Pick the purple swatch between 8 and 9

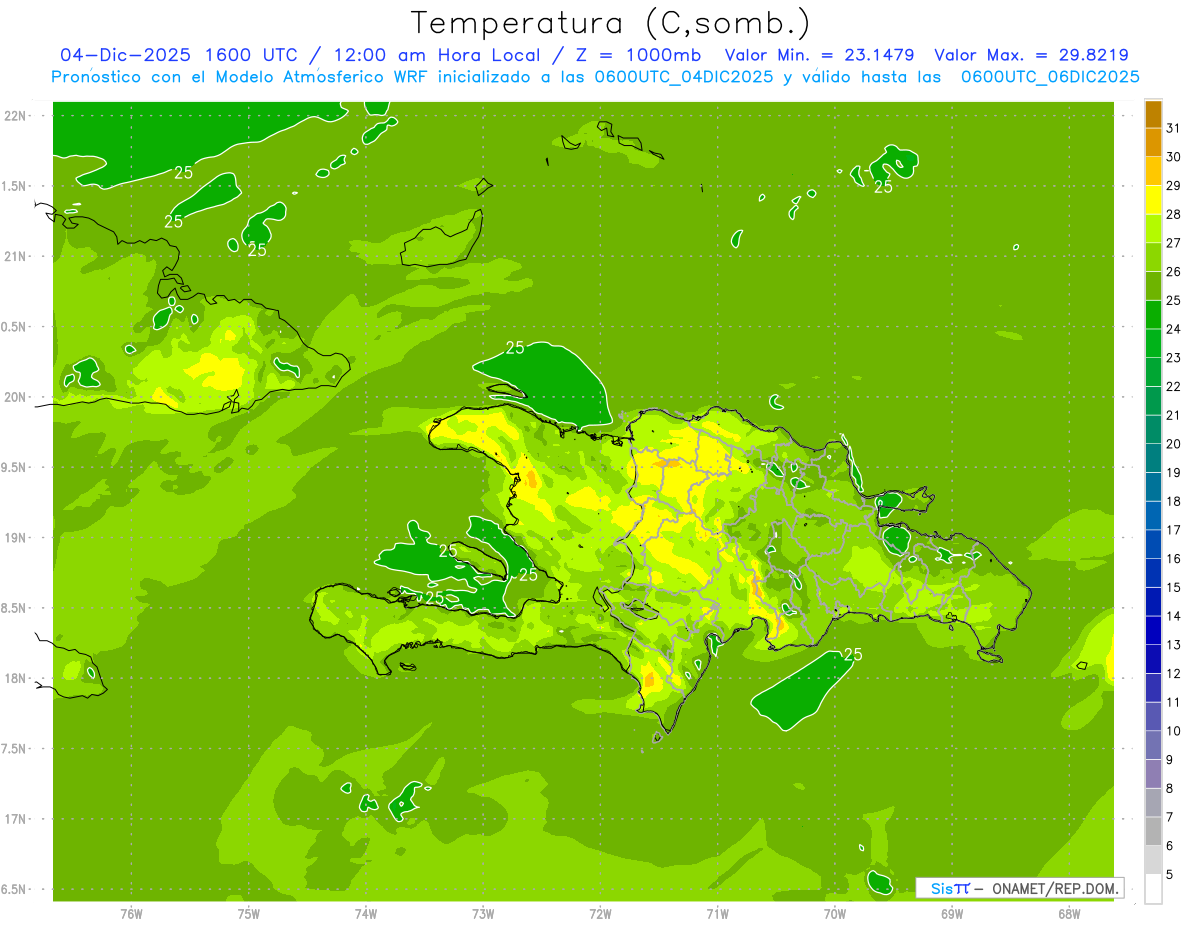tap(1153, 774)
